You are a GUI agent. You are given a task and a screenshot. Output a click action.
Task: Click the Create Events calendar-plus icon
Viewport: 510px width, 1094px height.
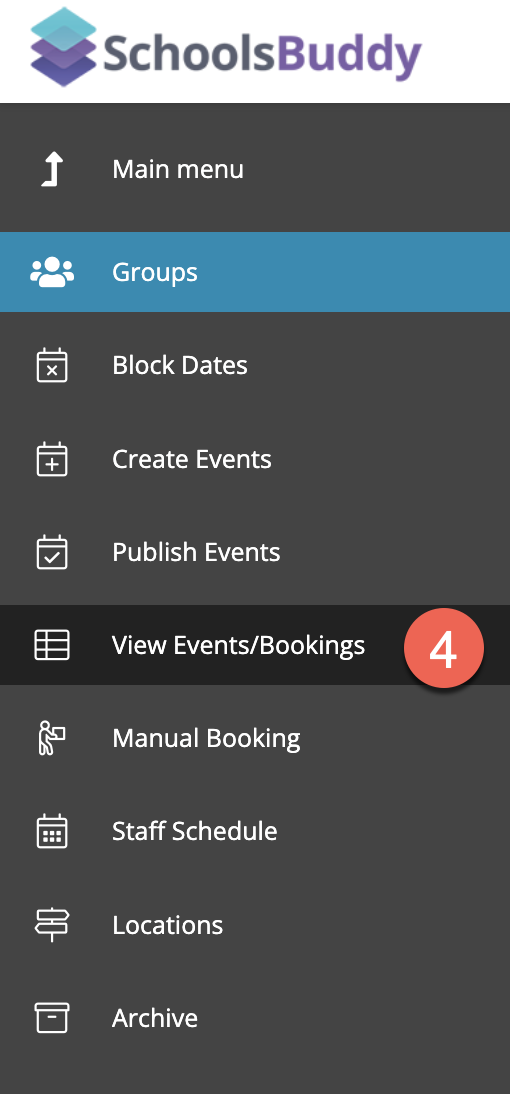coord(52,459)
